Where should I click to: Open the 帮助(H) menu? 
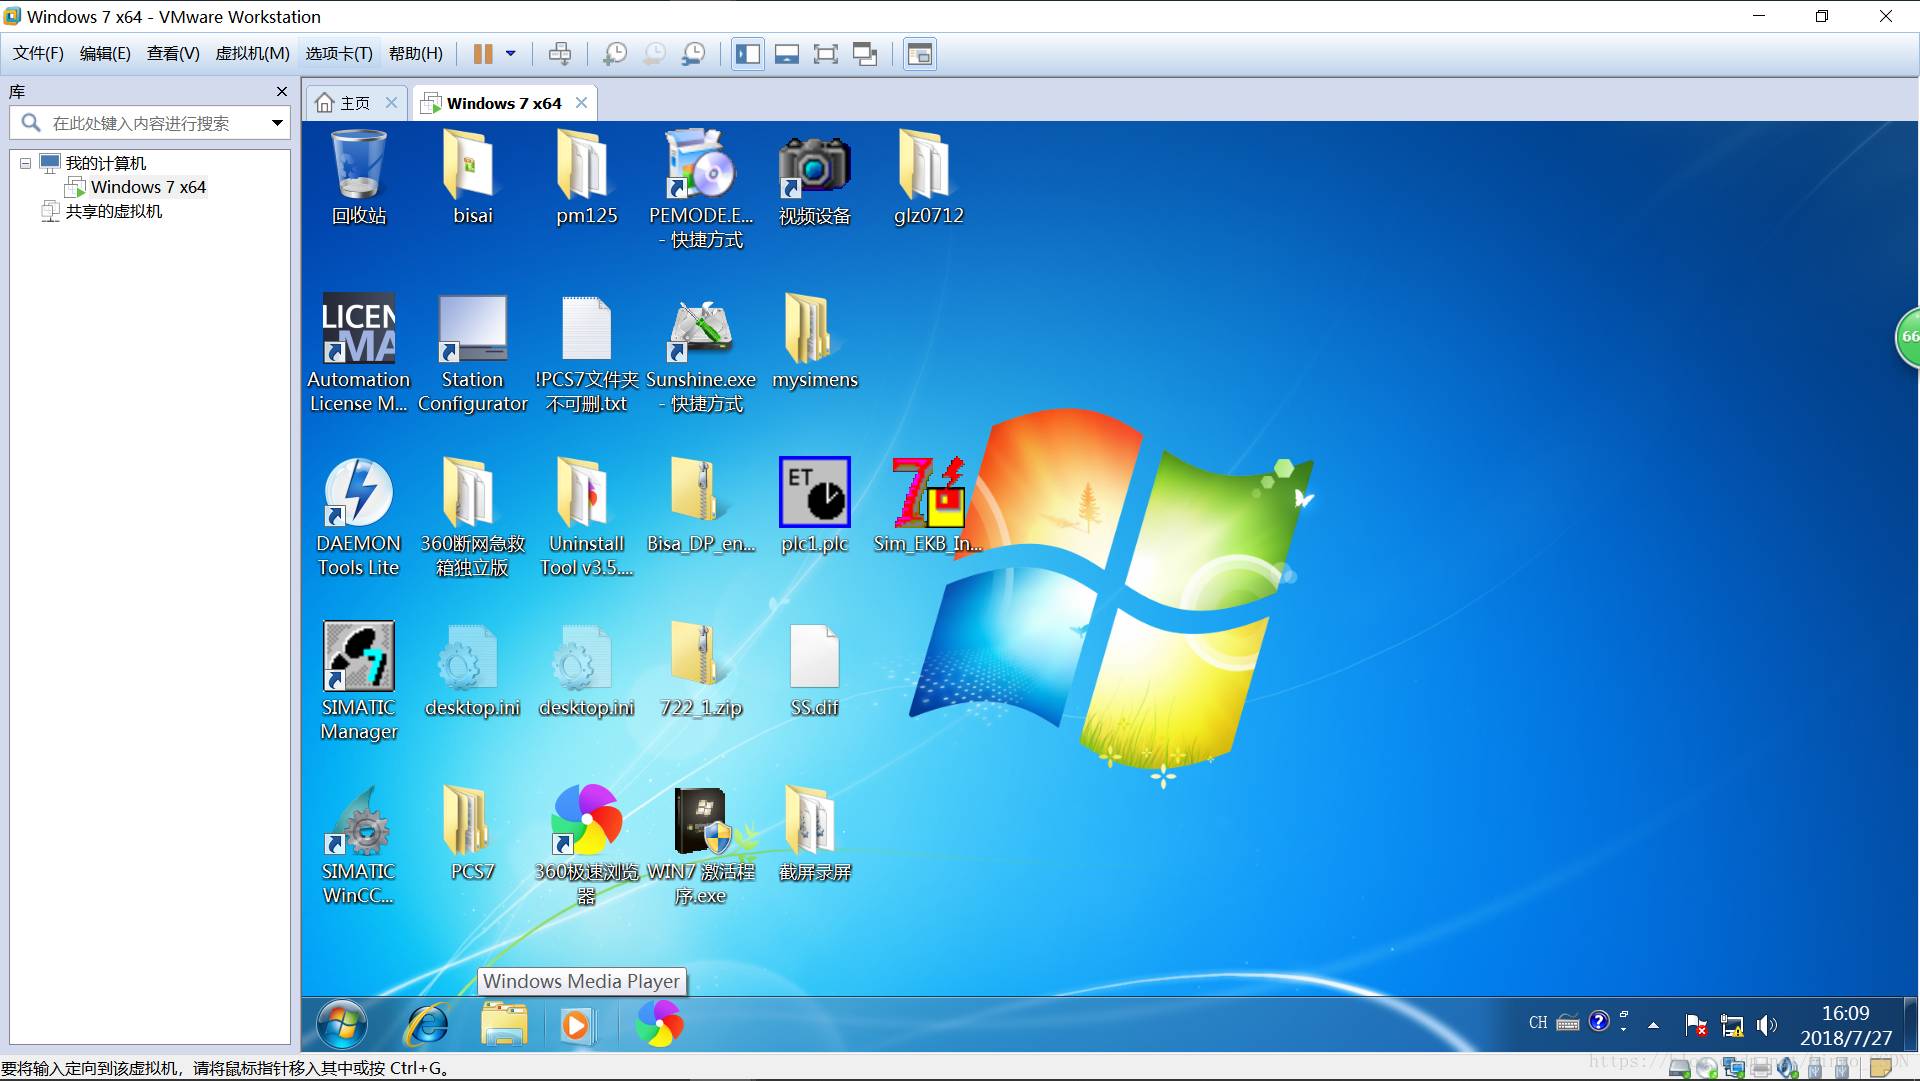(x=416, y=53)
